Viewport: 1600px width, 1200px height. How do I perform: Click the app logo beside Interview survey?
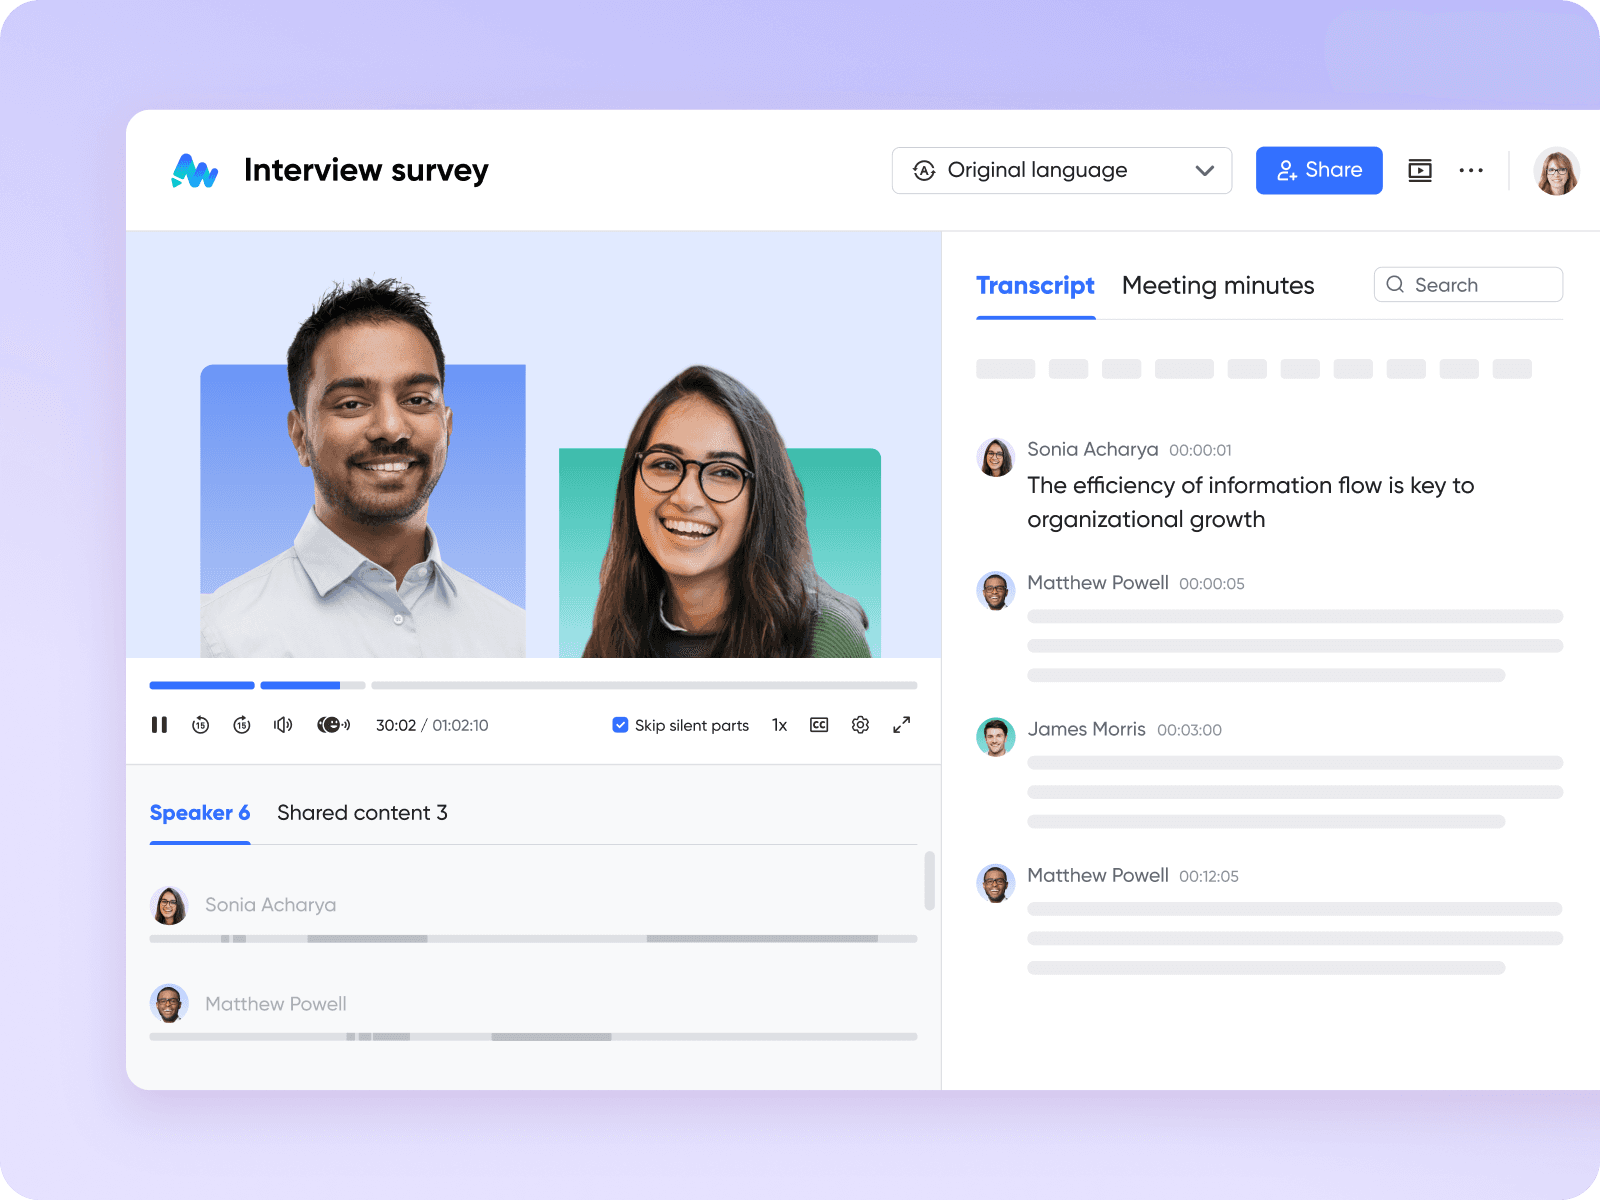[x=194, y=171]
